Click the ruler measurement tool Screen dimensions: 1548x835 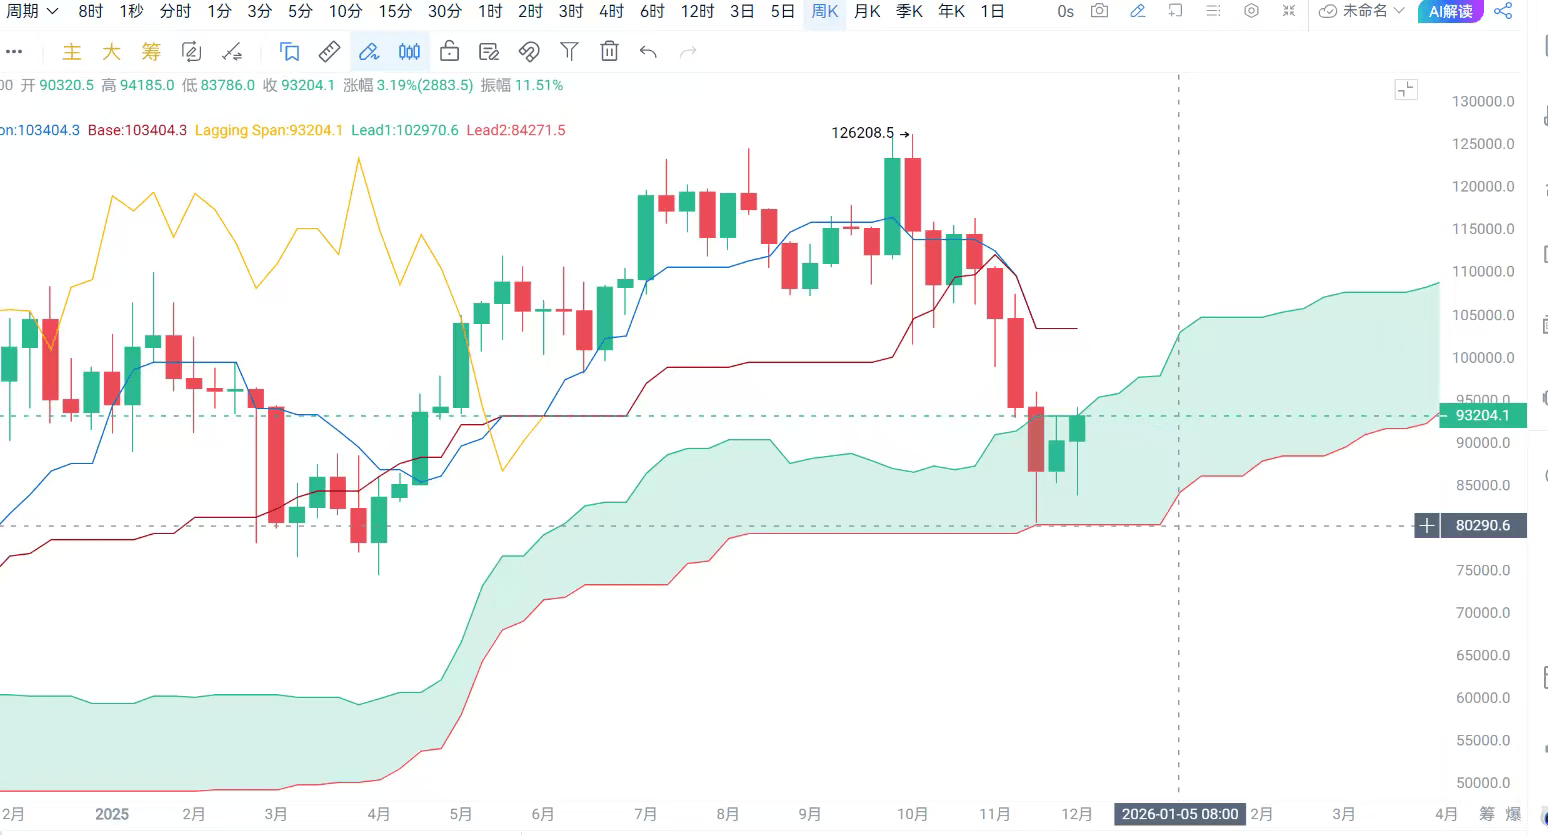[x=329, y=52]
